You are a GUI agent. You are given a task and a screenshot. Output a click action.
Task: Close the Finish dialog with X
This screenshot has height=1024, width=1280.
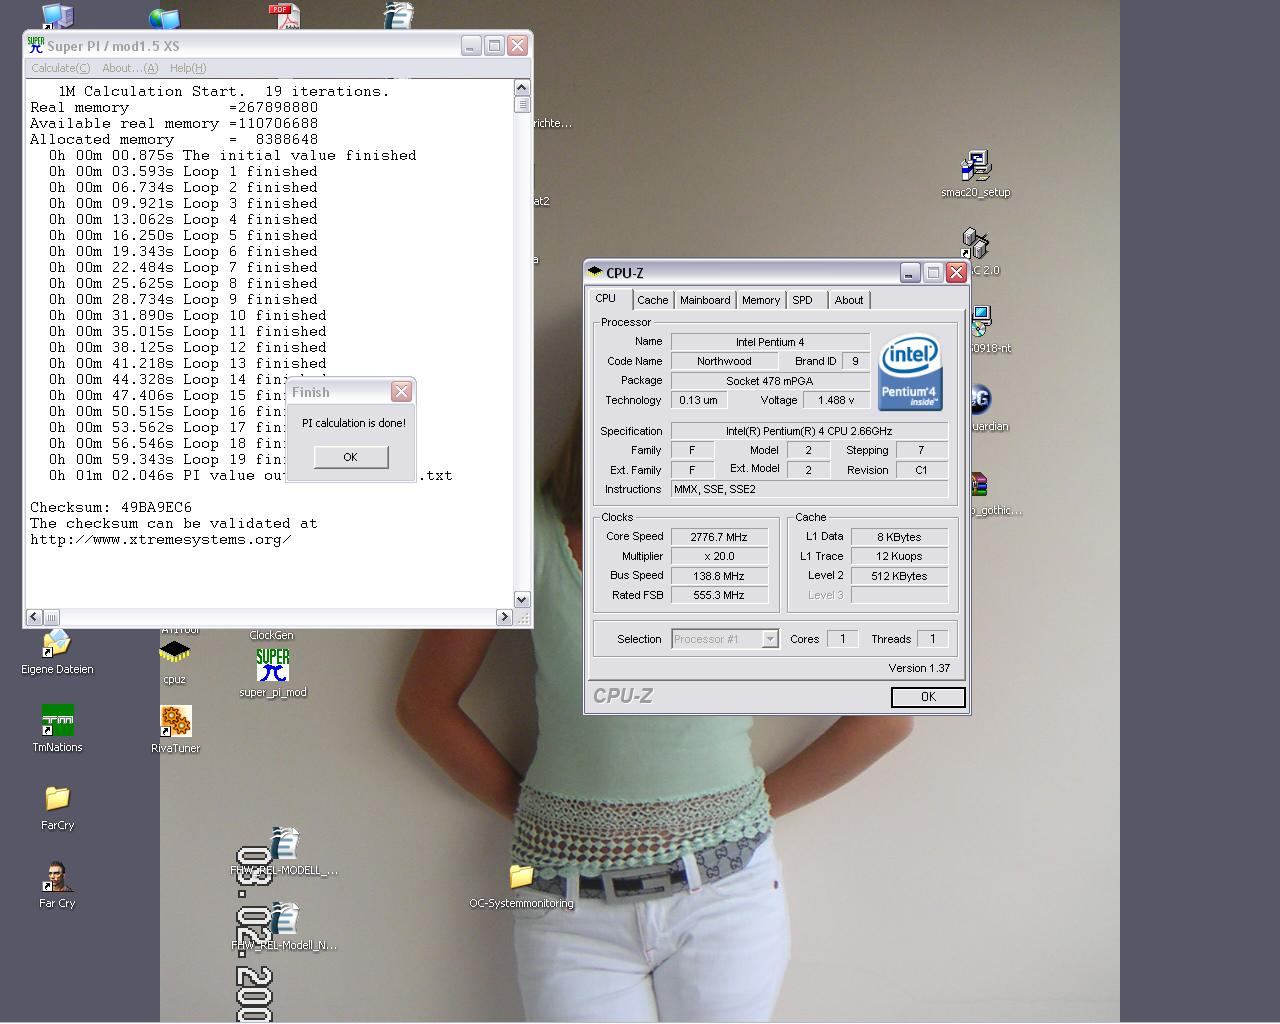coord(401,392)
